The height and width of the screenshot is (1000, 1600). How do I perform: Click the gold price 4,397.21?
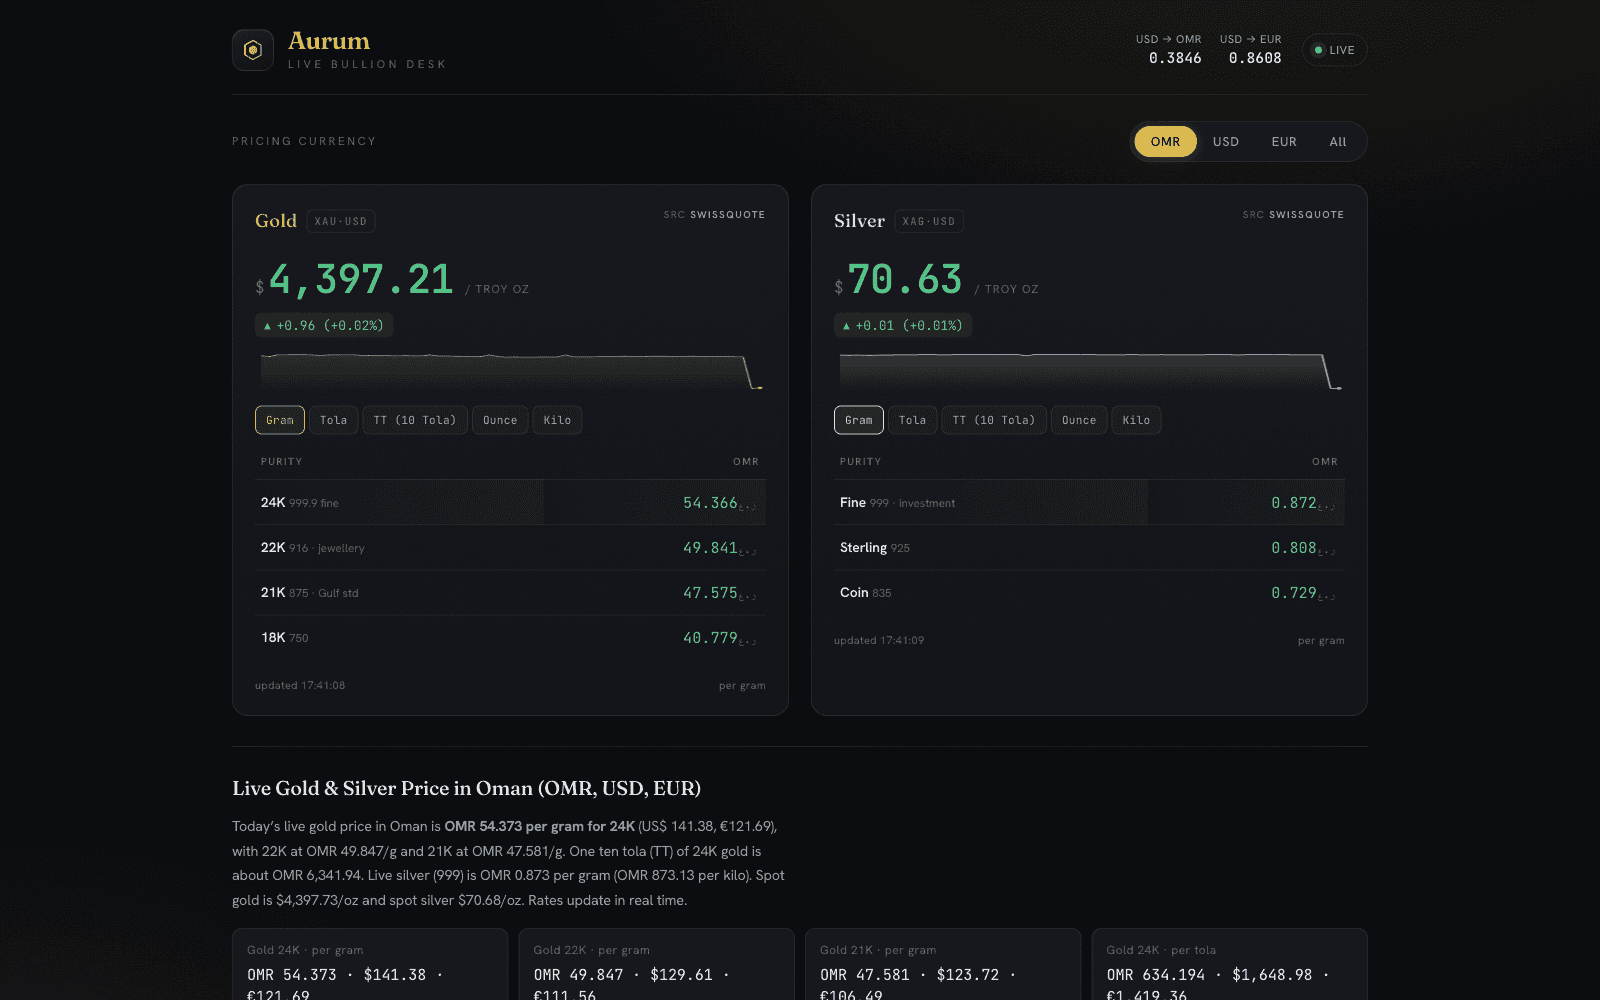pyautogui.click(x=361, y=279)
